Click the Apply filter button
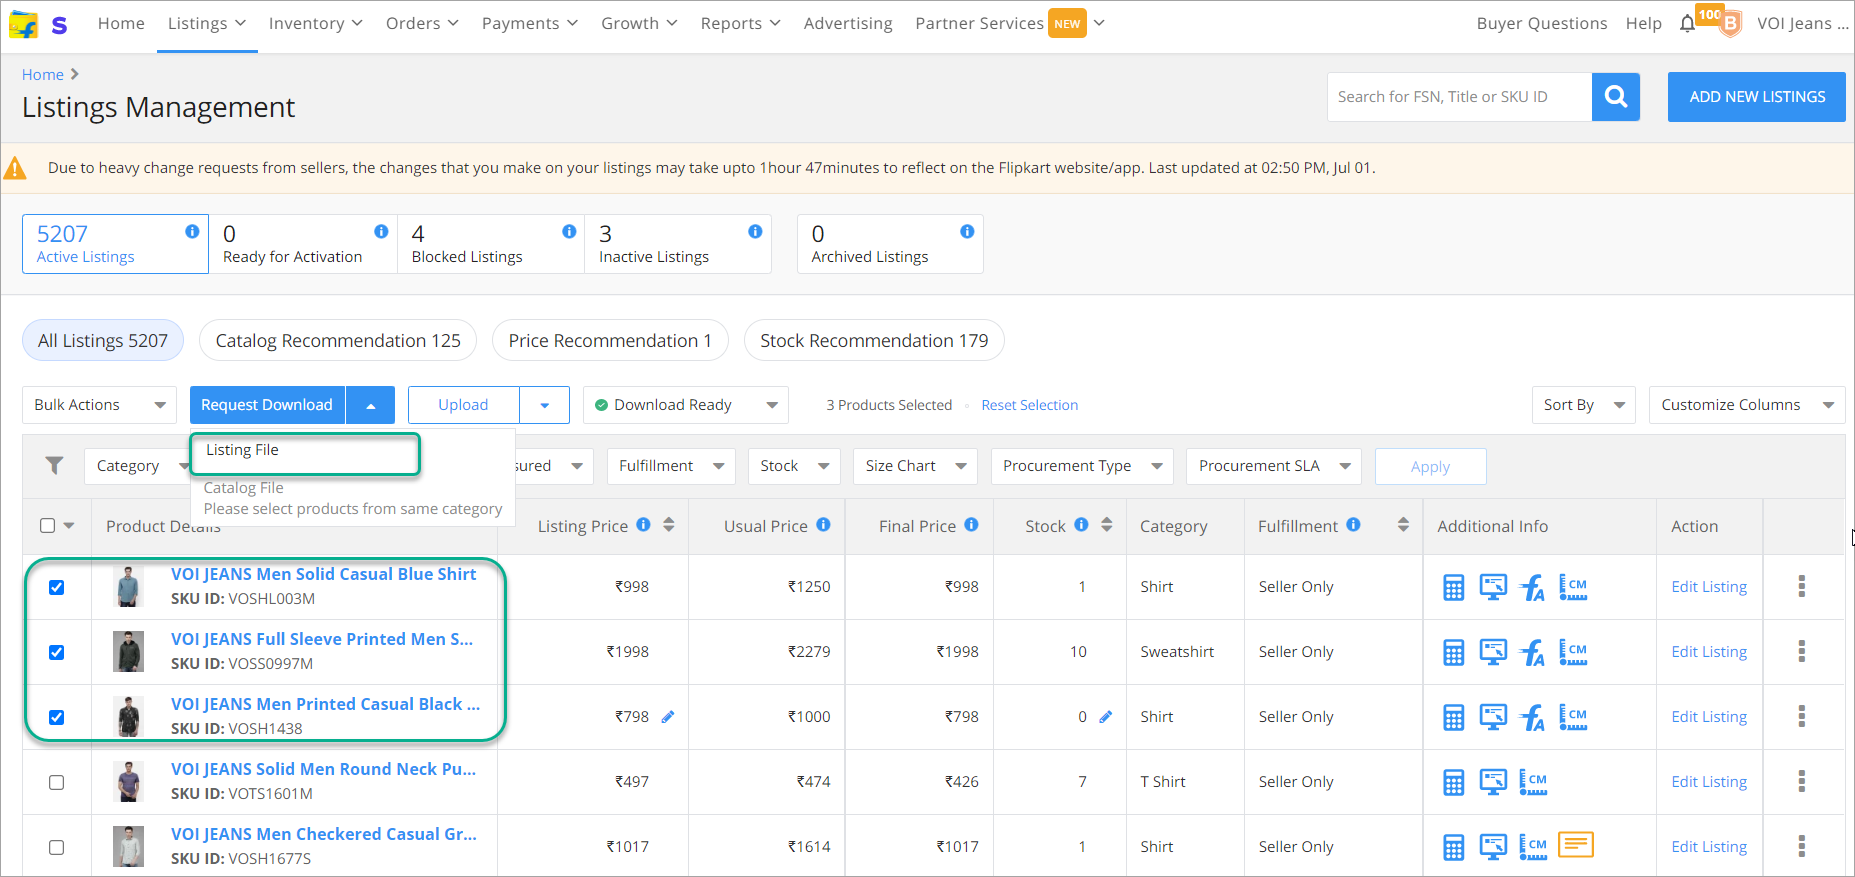The width and height of the screenshot is (1855, 877). [1430, 467]
